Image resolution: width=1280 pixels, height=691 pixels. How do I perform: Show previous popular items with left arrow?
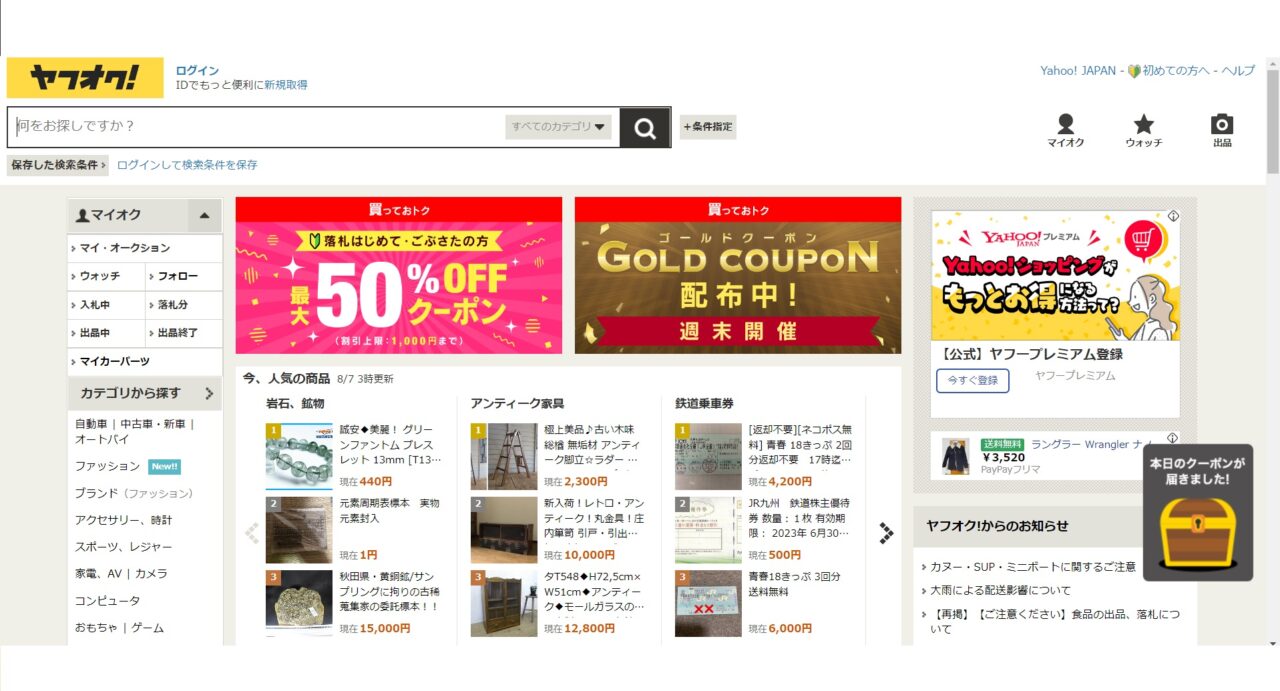coord(252,533)
